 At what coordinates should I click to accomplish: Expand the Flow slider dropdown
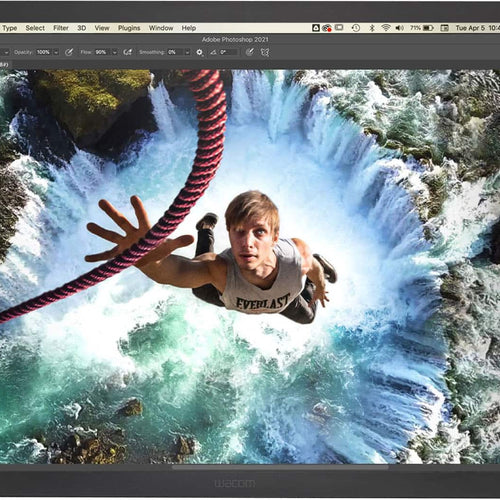pyautogui.click(x=115, y=52)
